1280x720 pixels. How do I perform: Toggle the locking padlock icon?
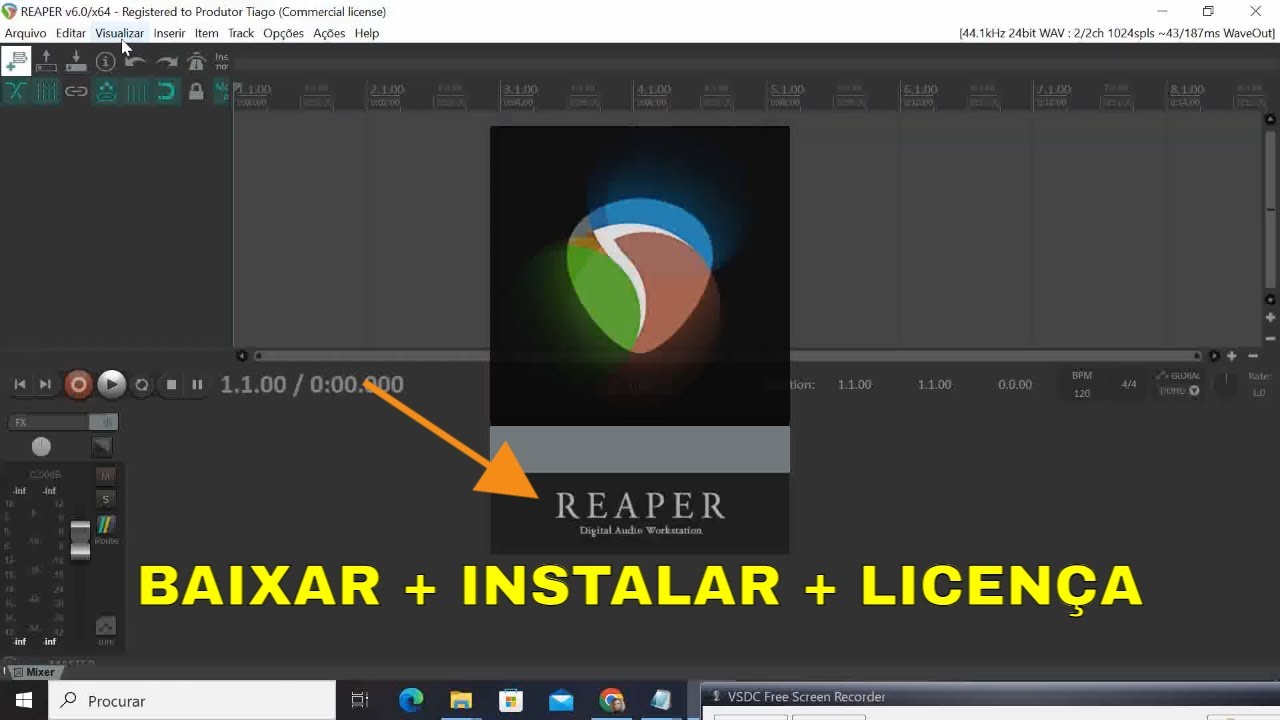point(196,92)
